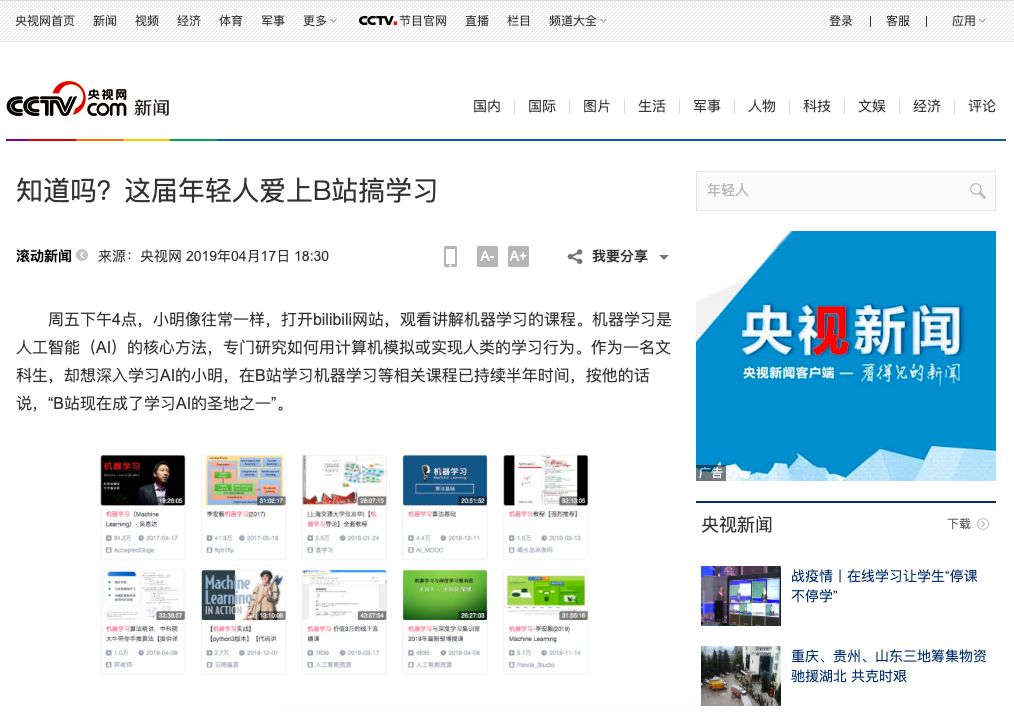Open the 我要分享 dropdown arrow
This screenshot has height=712, width=1014.
662,258
